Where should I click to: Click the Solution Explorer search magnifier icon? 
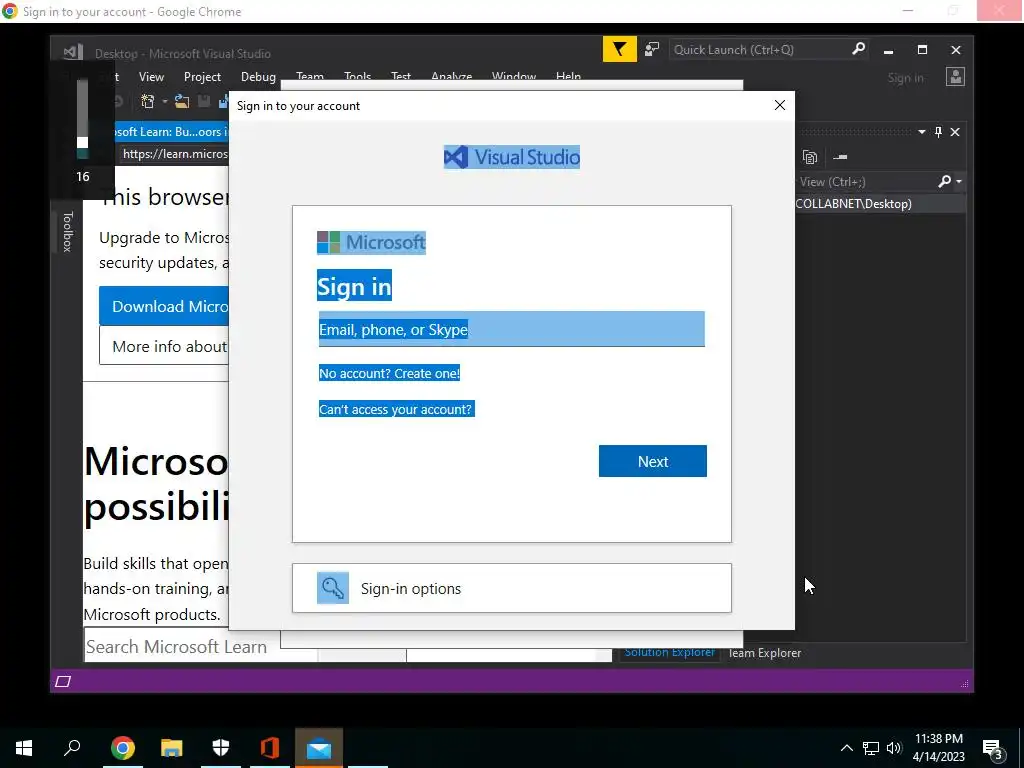tap(944, 182)
